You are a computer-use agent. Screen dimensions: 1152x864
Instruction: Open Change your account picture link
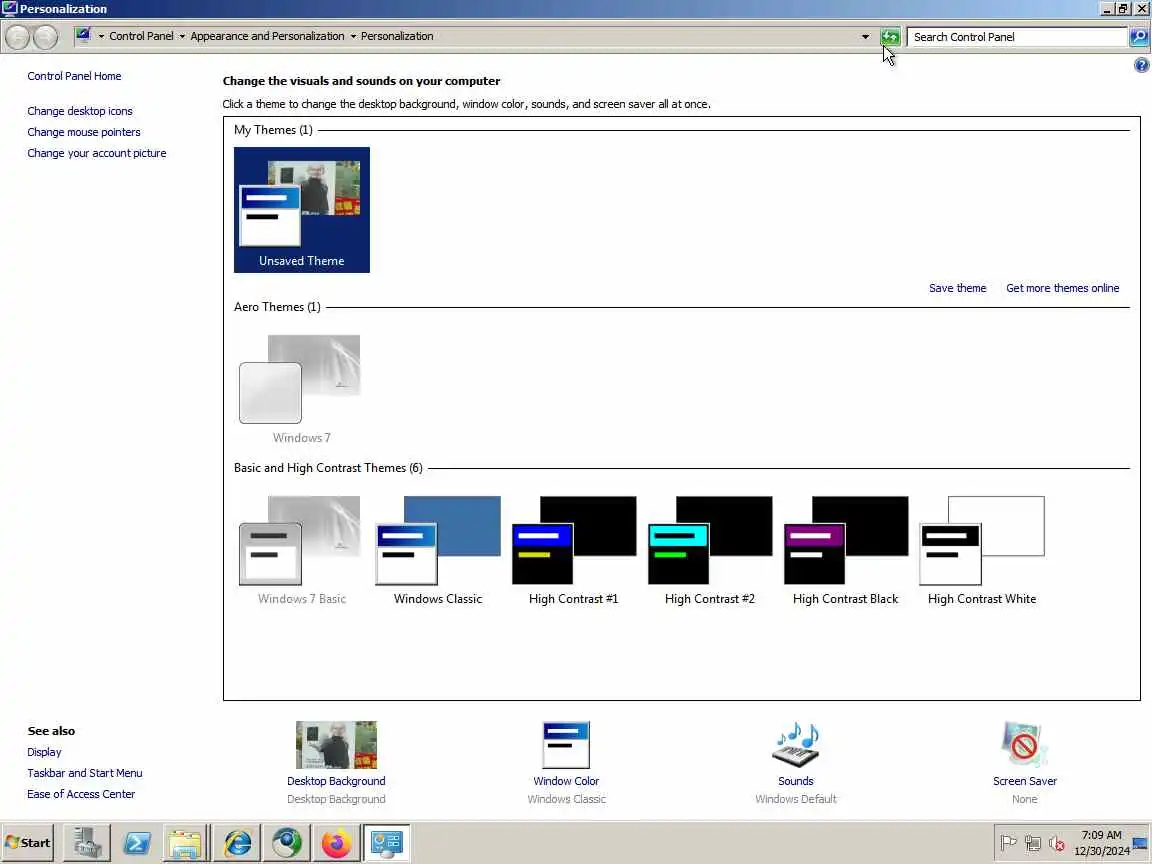97,153
